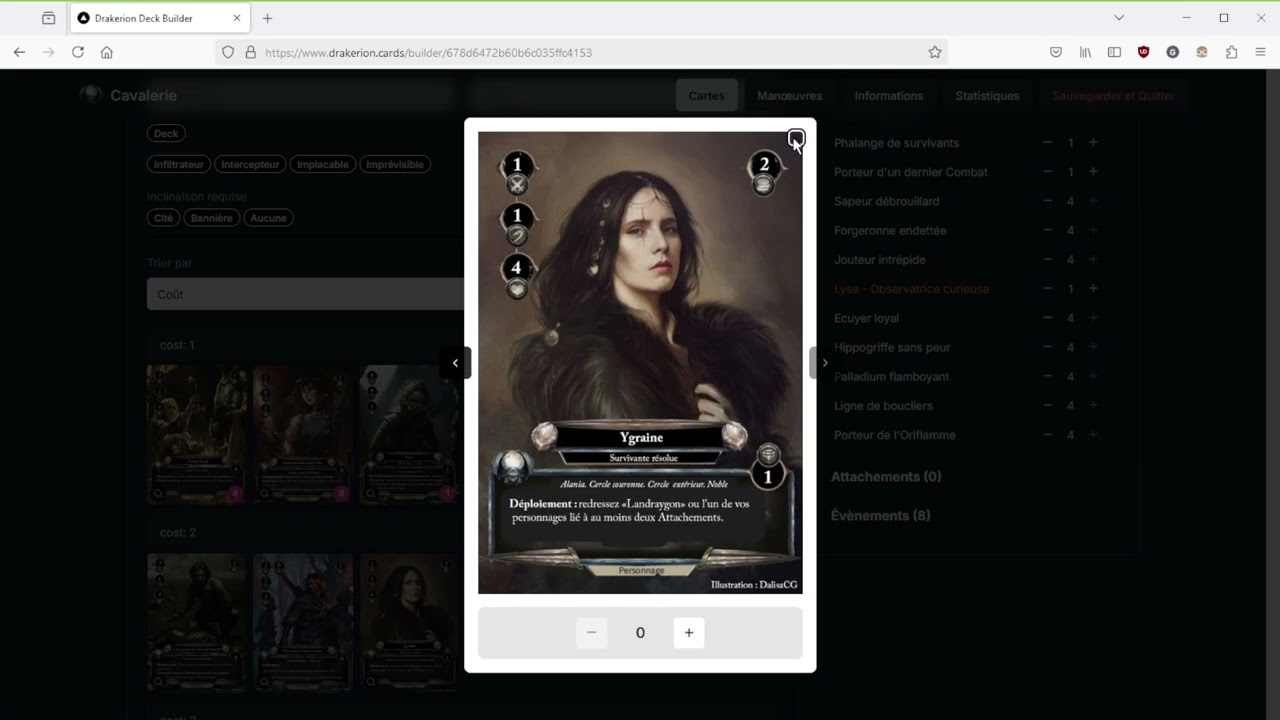Image resolution: width=1280 pixels, height=720 pixels.
Task: Select Lyse - Observatrice curieuse entry
Action: click(911, 289)
